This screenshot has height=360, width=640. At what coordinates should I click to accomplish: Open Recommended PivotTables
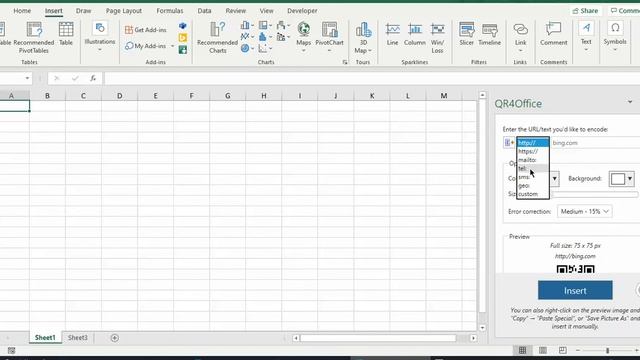click(x=34, y=38)
